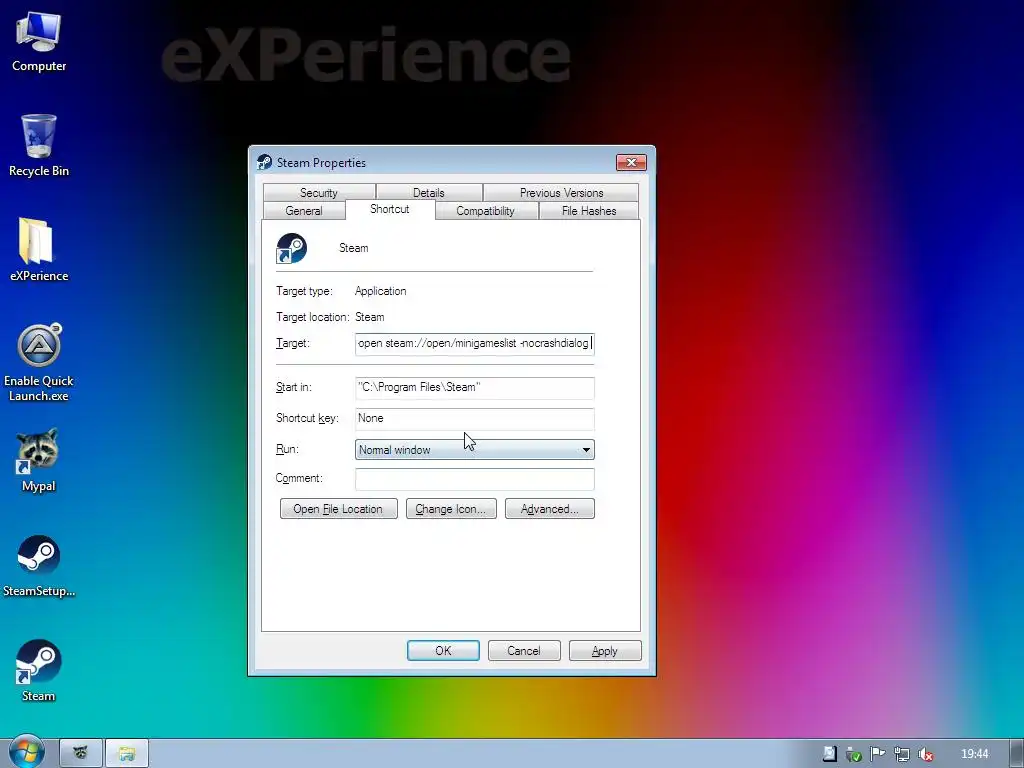Open the Windows Start orb

coord(26,752)
